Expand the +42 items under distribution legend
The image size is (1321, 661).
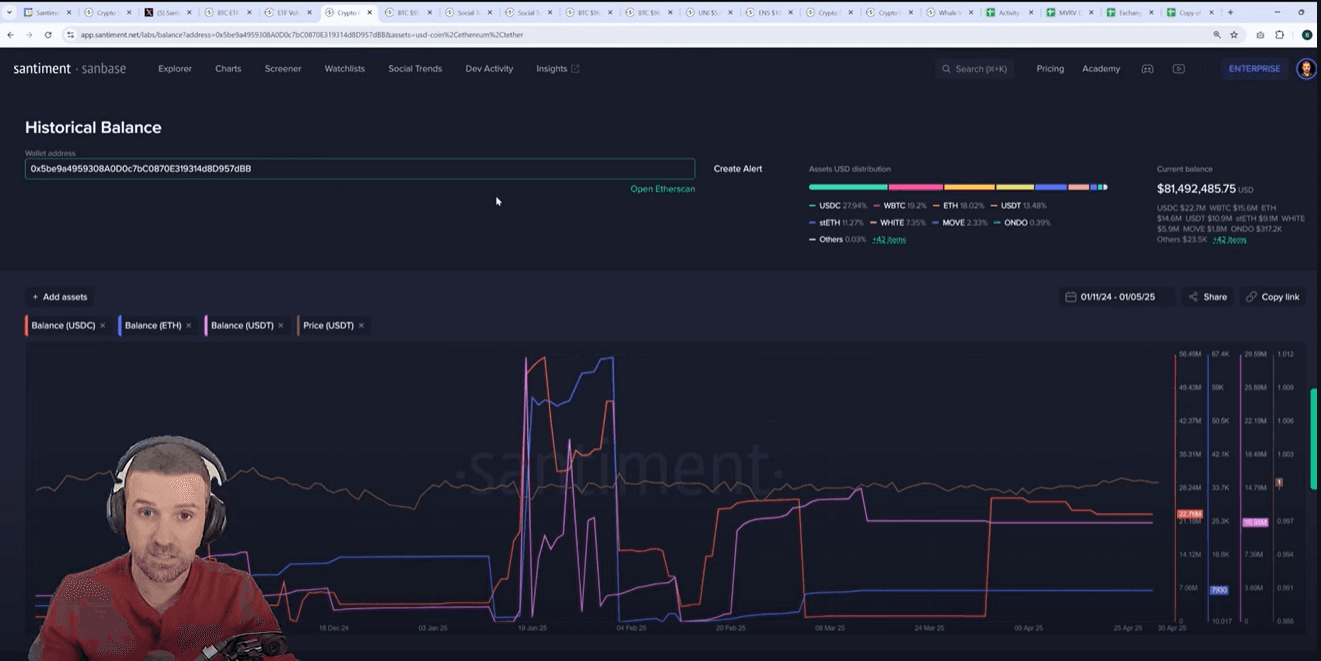tap(889, 240)
